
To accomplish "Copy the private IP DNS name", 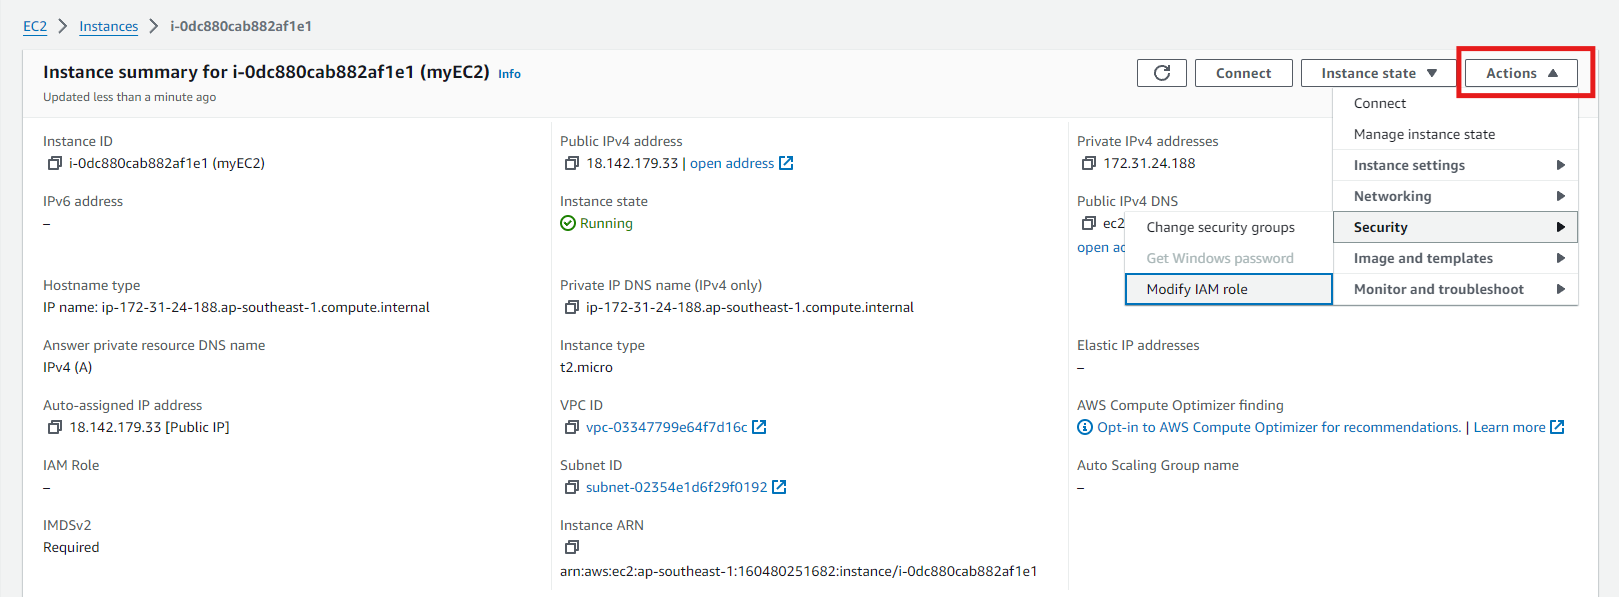I will pyautogui.click(x=572, y=307).
